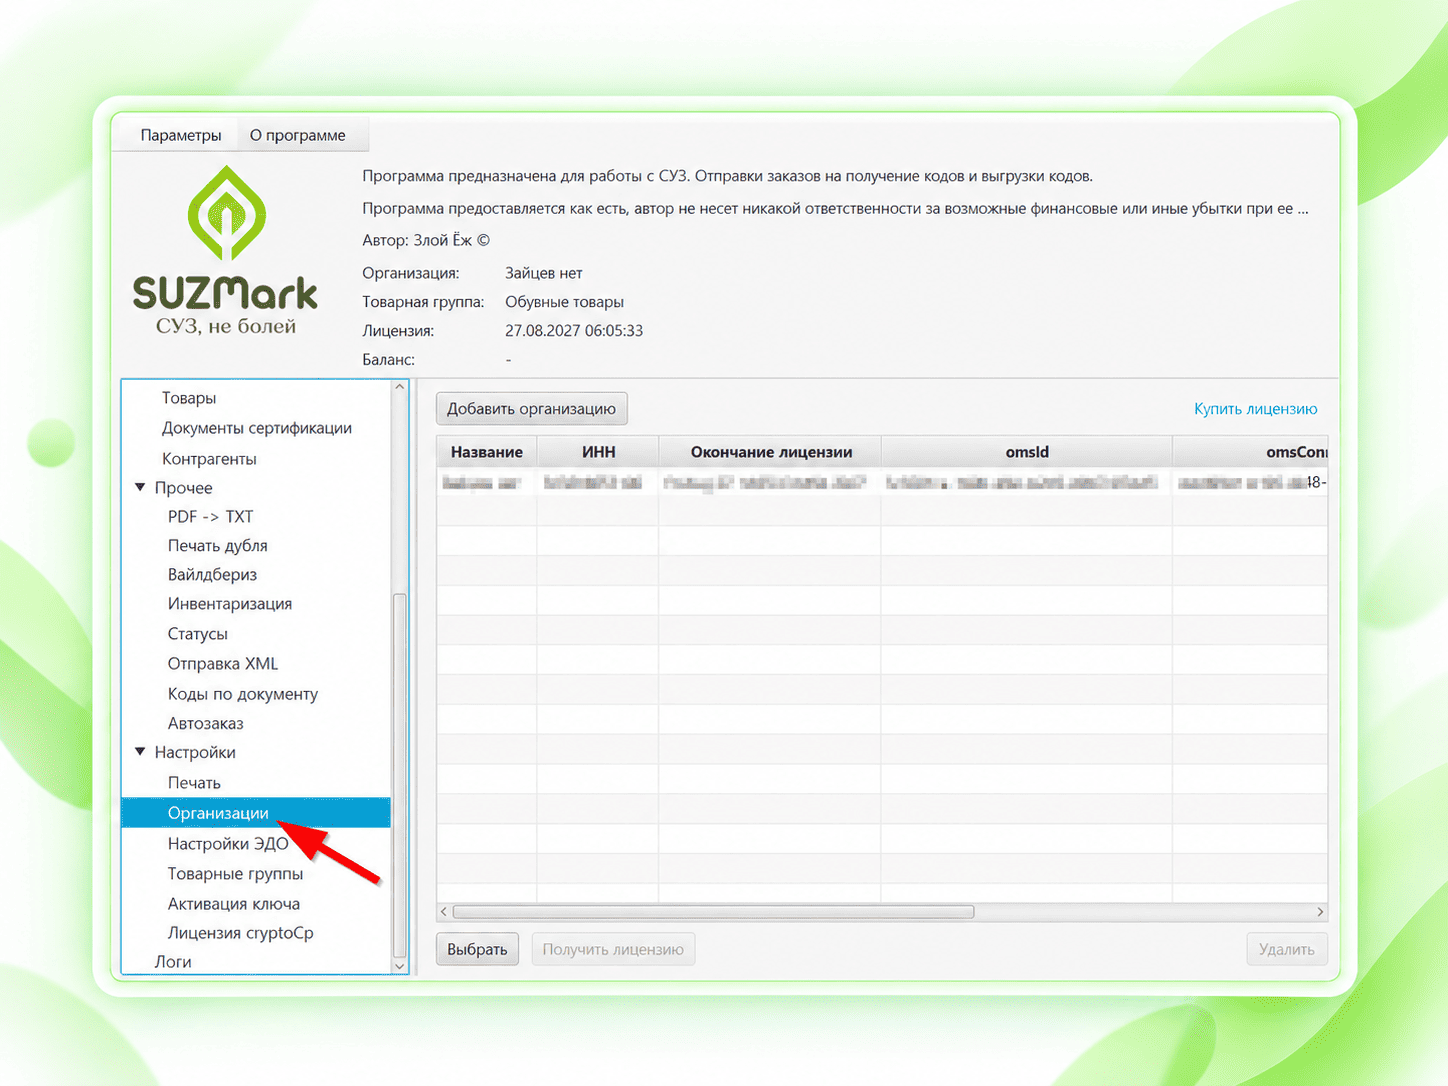Click the Выбрать button
This screenshot has height=1086, width=1448.
click(x=477, y=949)
